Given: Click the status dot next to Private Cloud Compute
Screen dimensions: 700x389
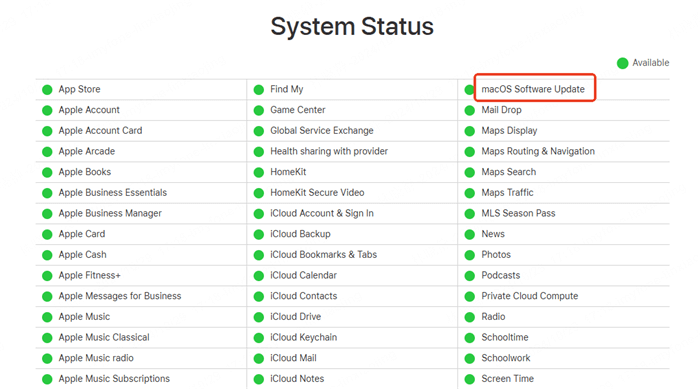Looking at the screenshot, I should (470, 297).
